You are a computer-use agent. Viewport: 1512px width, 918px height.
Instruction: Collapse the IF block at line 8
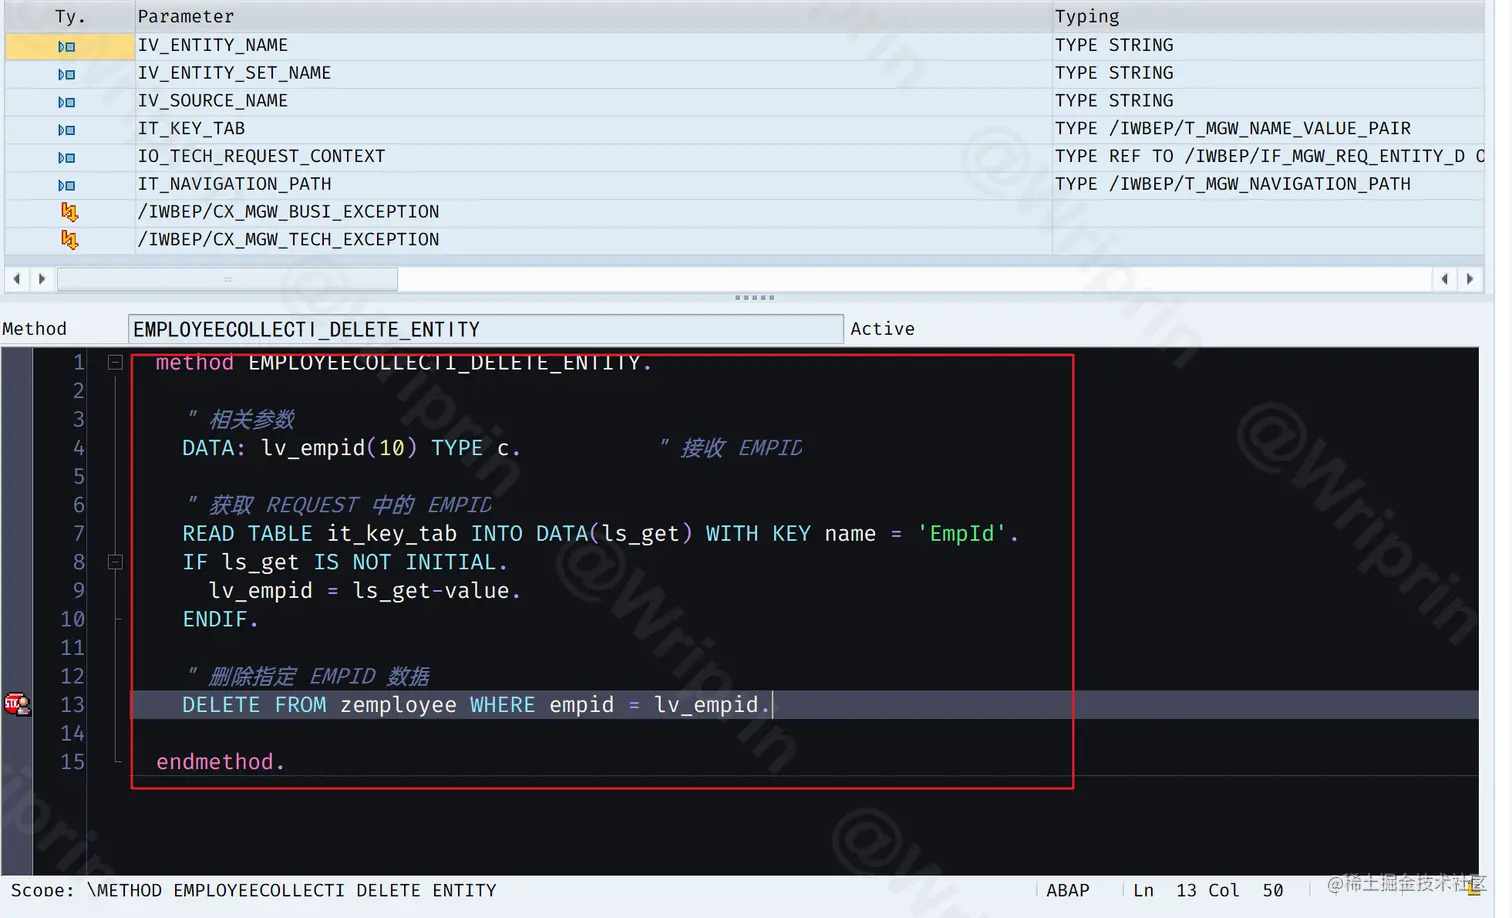(115, 562)
